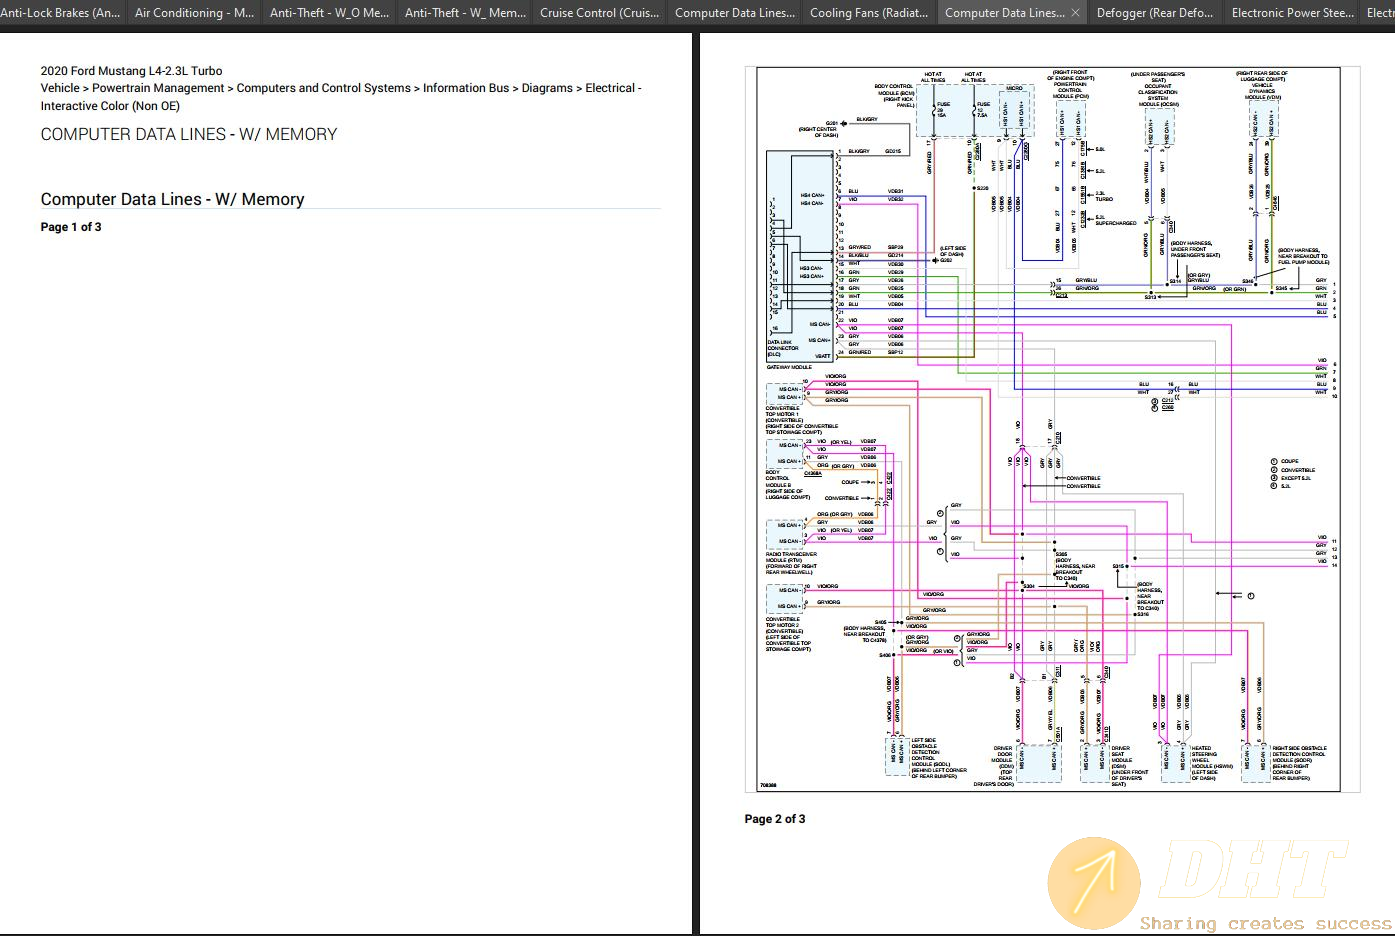The height and width of the screenshot is (936, 1395).
Task: Click the GATEWAY MODULE label in diagram
Action: coord(789,367)
